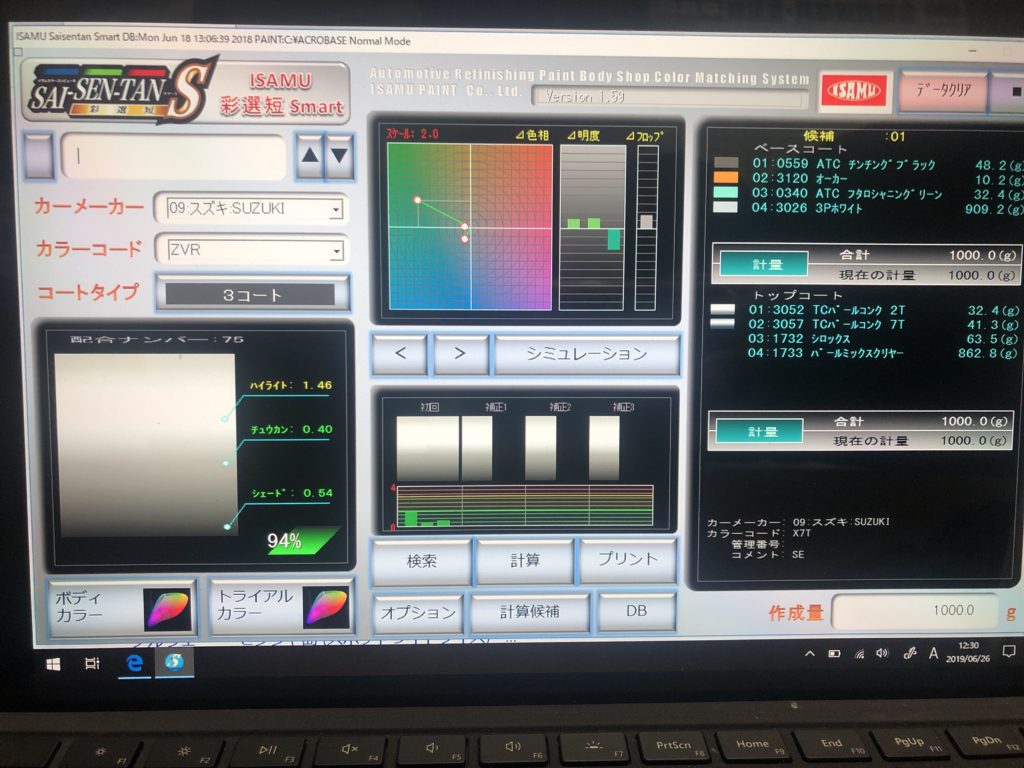The height and width of the screenshot is (768, 1024).
Task: Open Task View on the taskbar
Action: 93,664
